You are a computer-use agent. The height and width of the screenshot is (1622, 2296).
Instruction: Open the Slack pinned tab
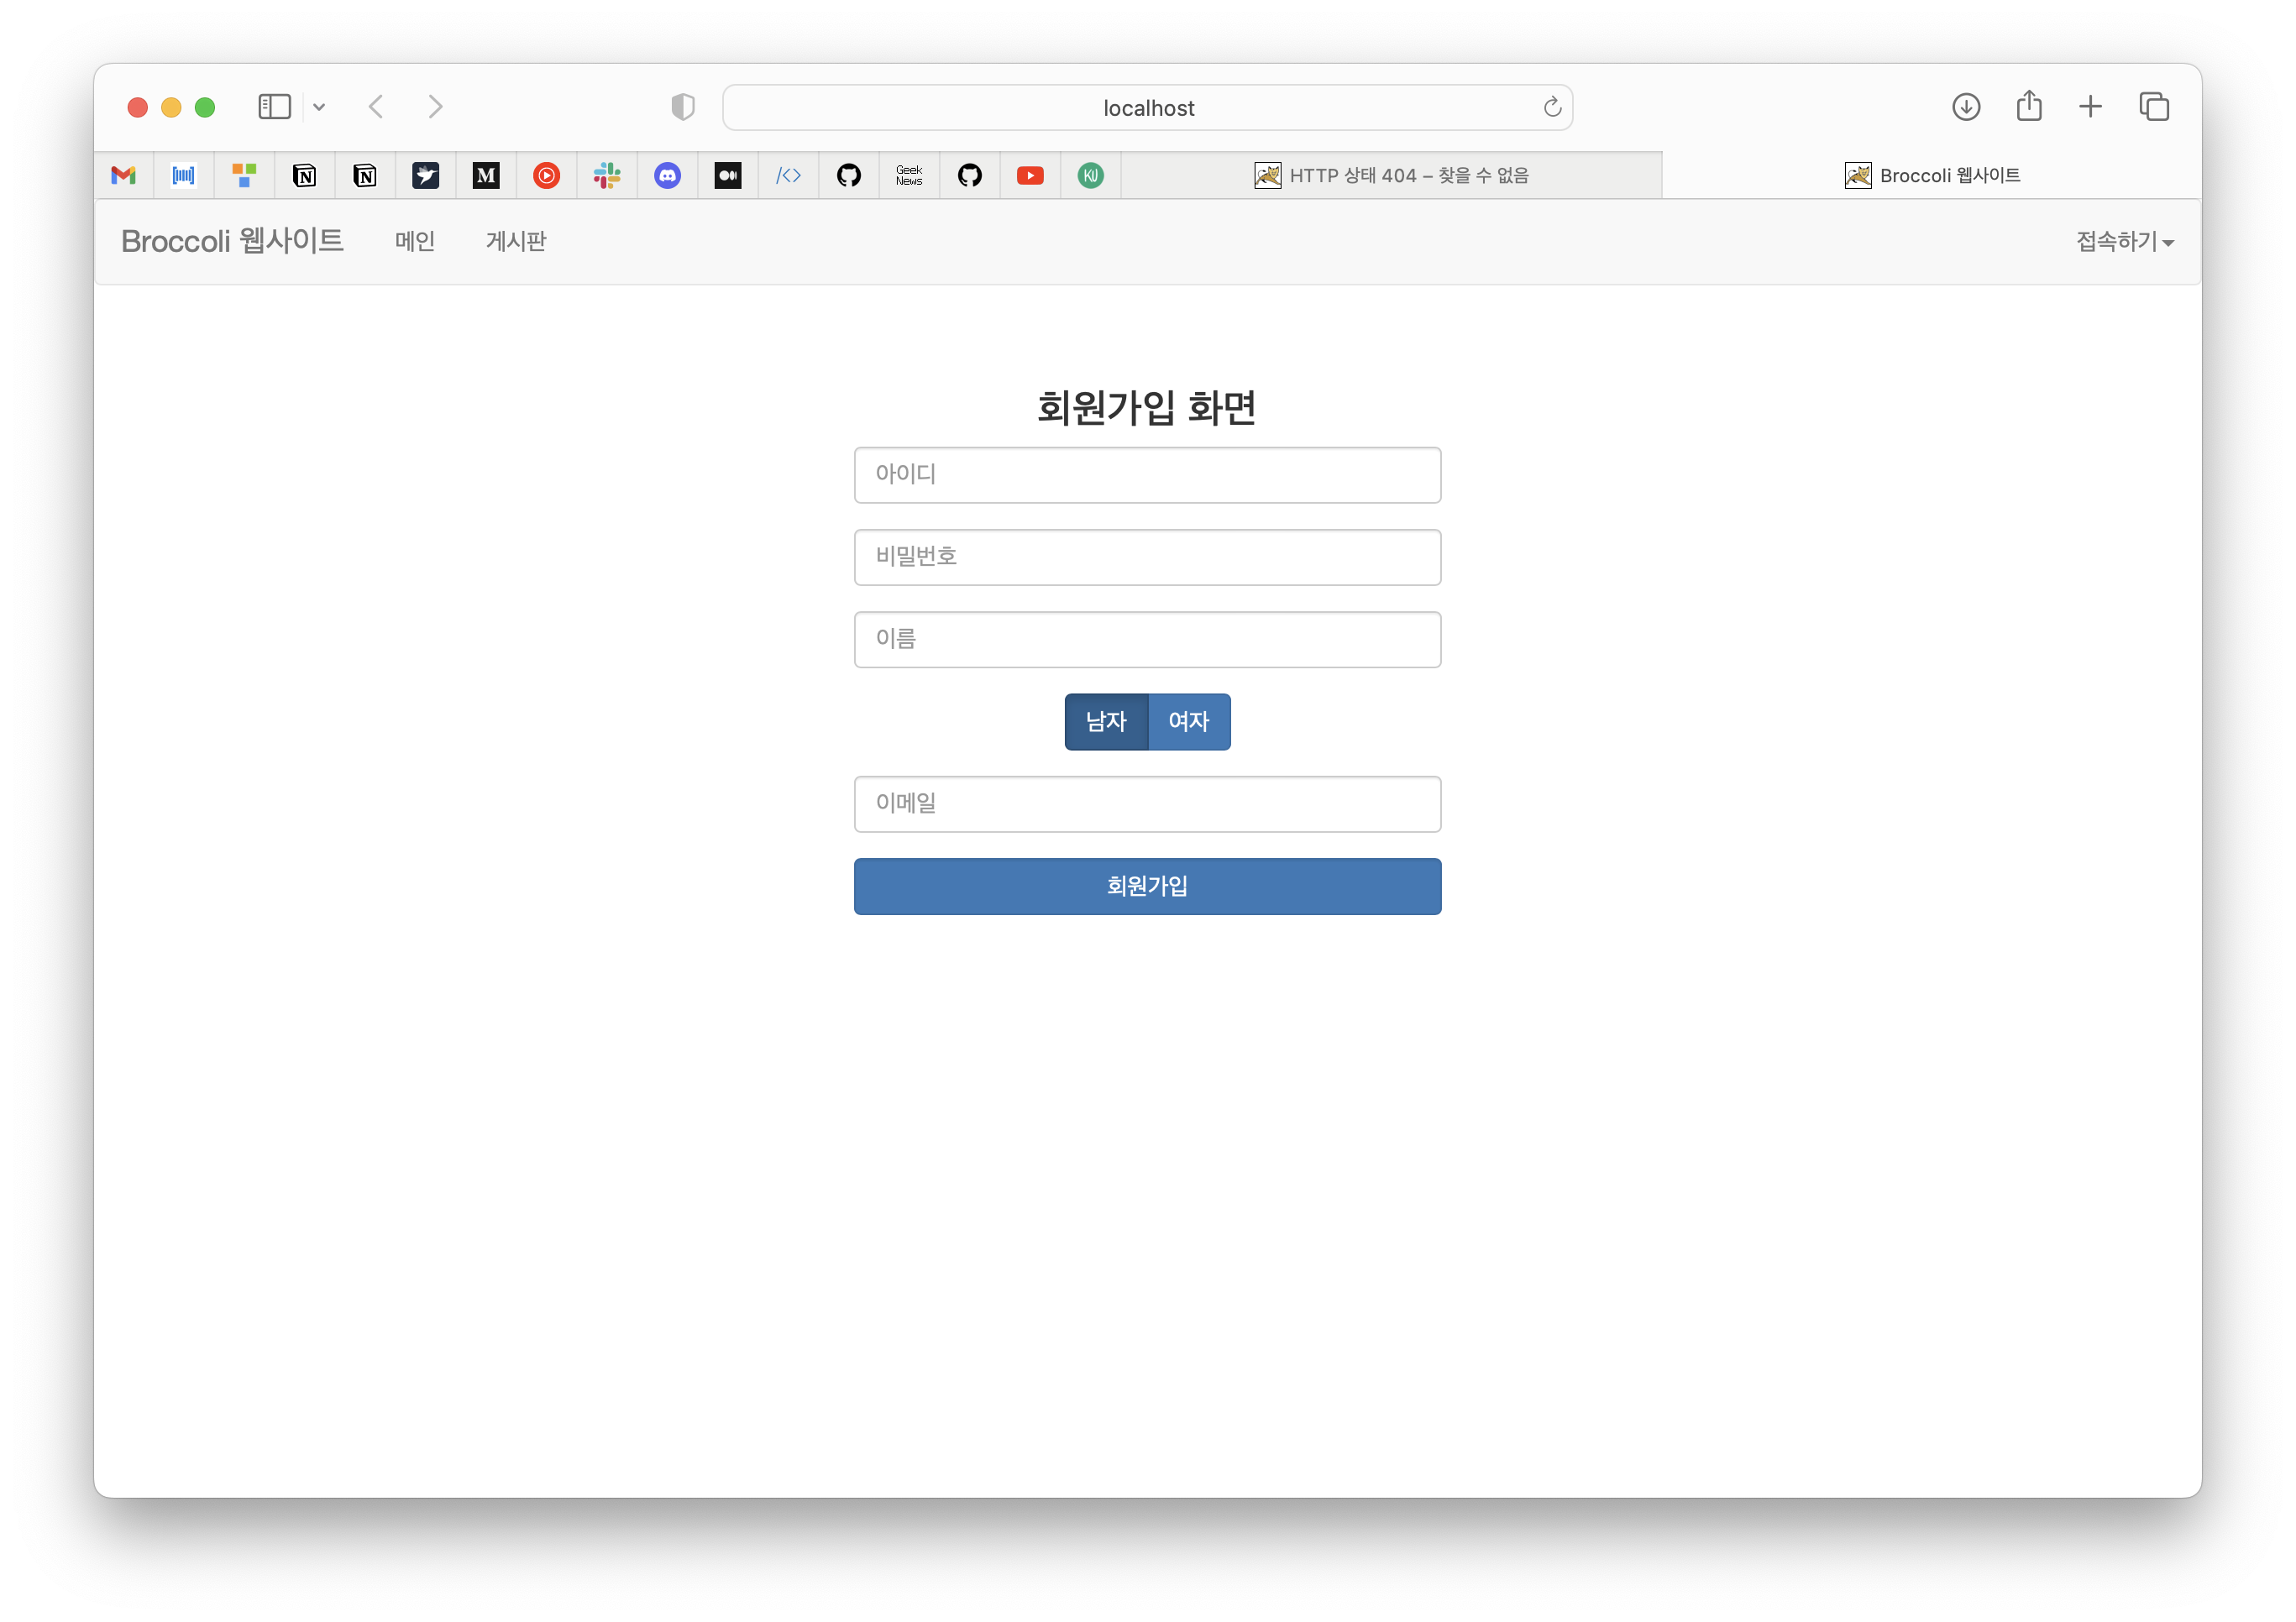point(607,176)
